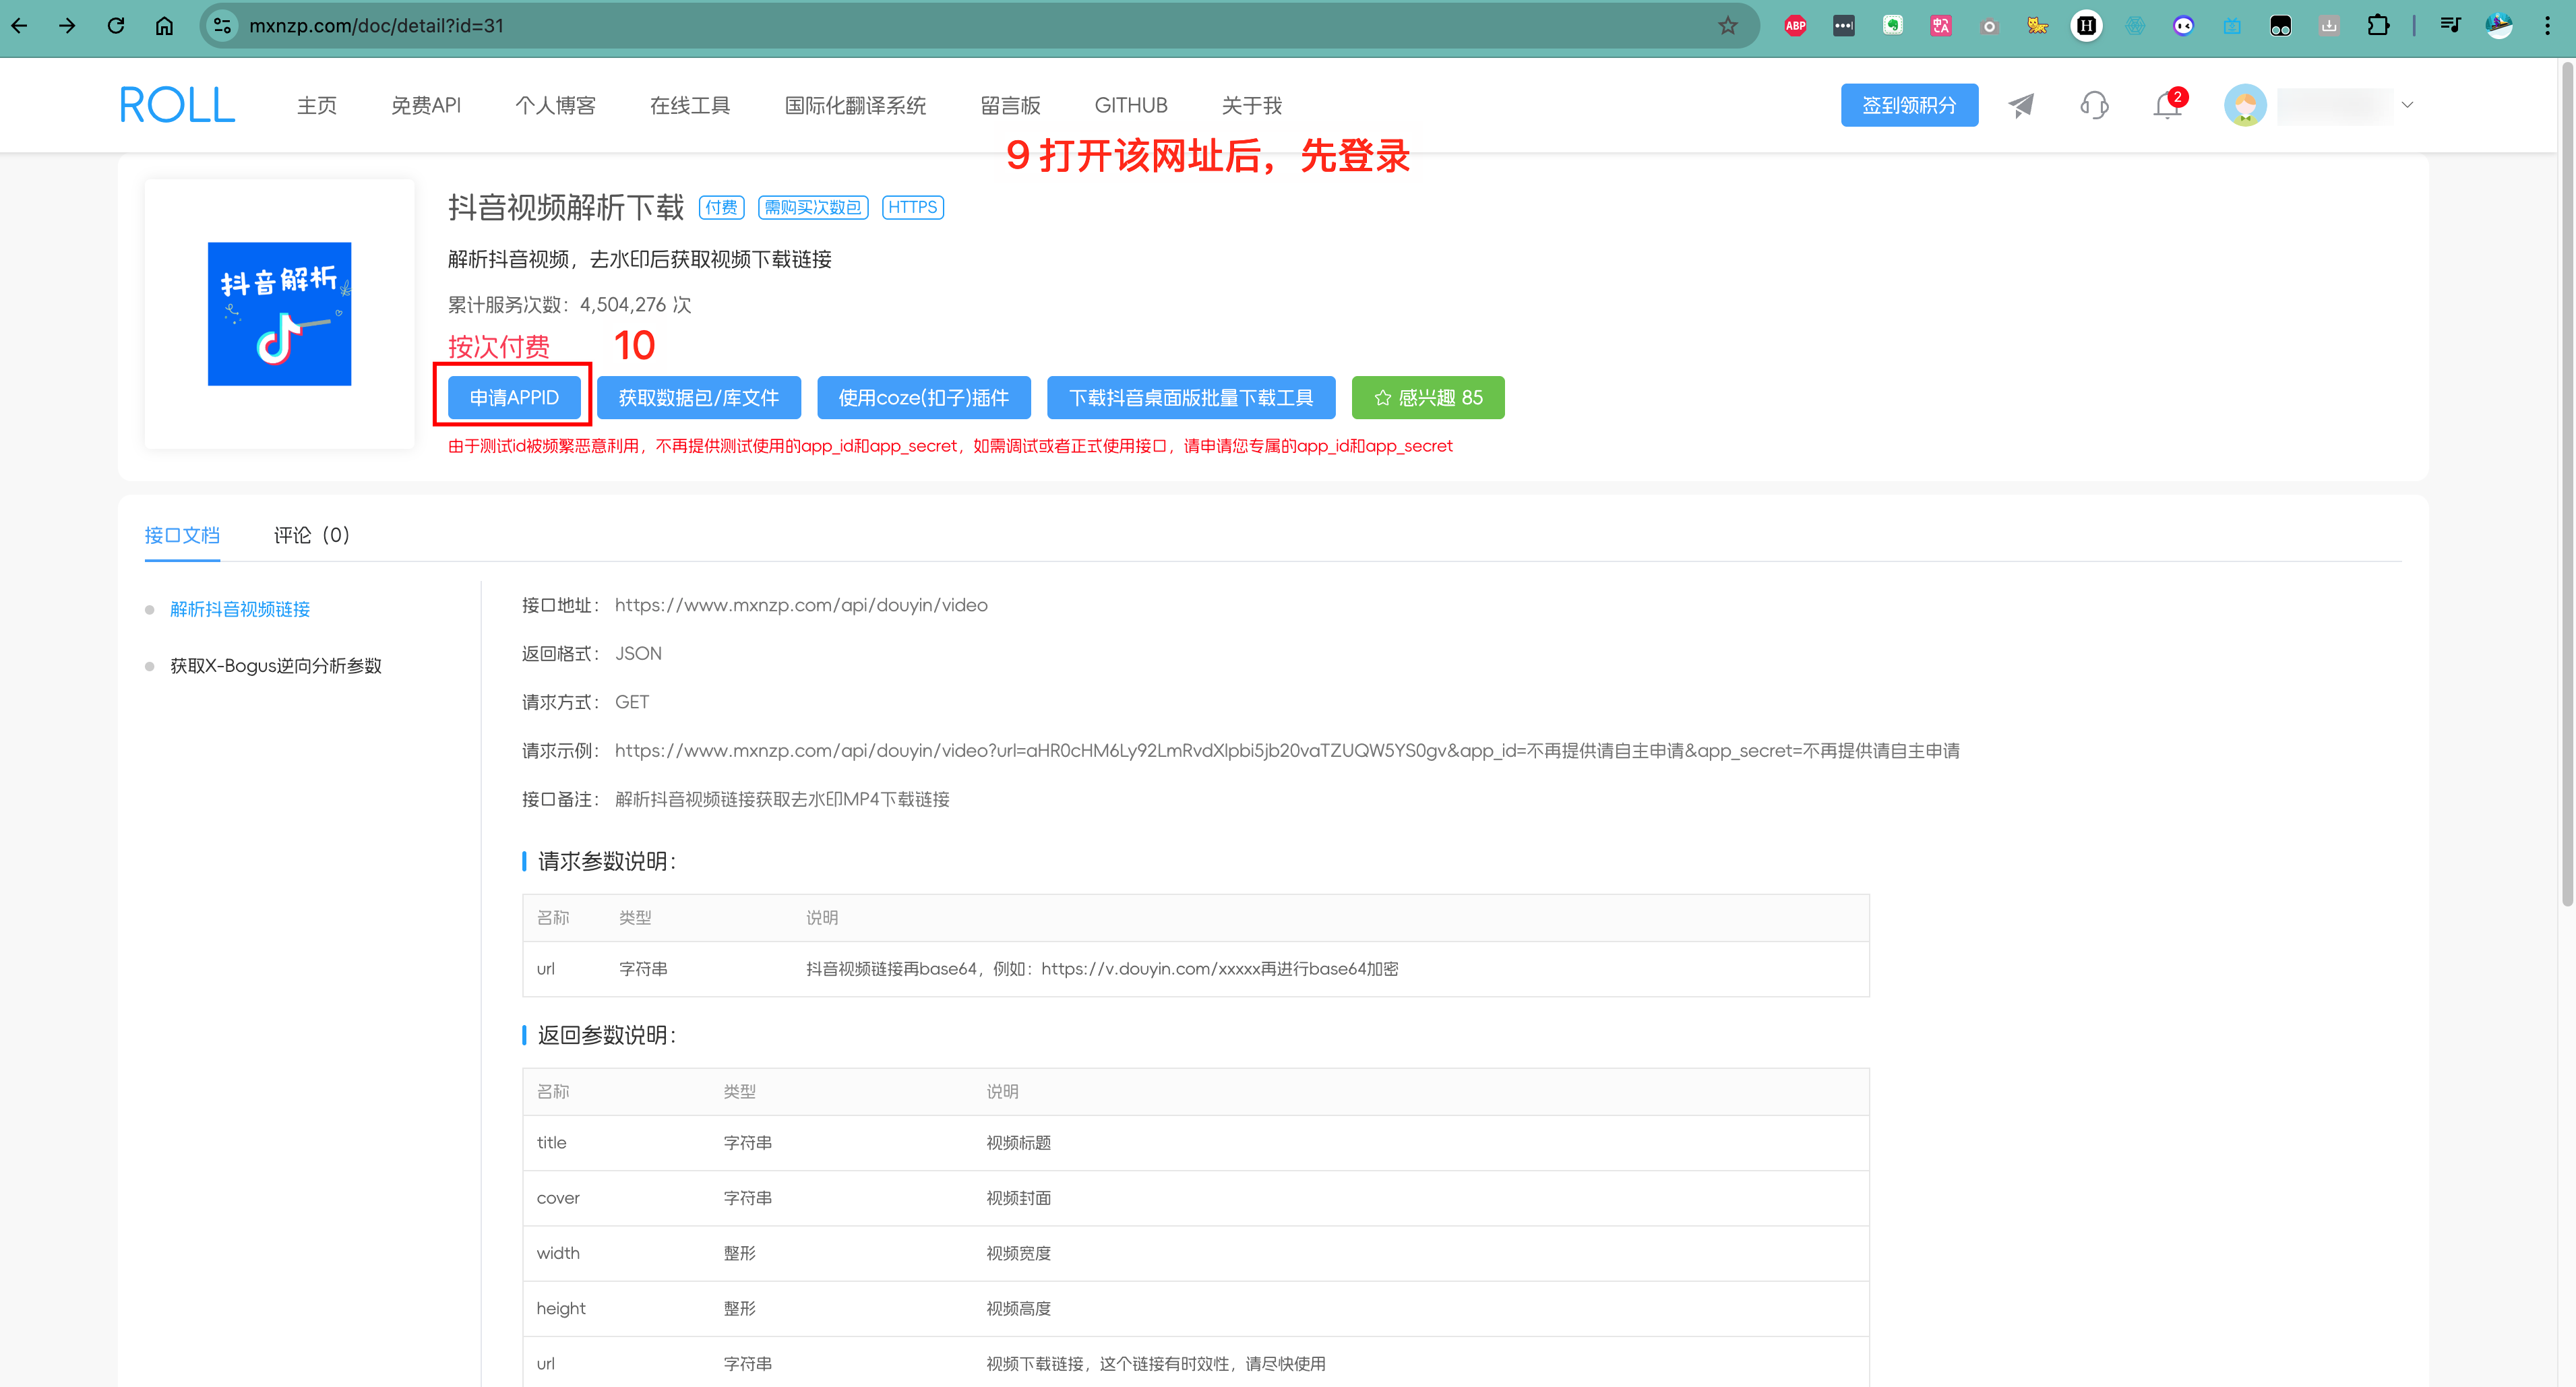Click the 接口地址 URL text
This screenshot has width=2576, height=1387.
pos(801,605)
